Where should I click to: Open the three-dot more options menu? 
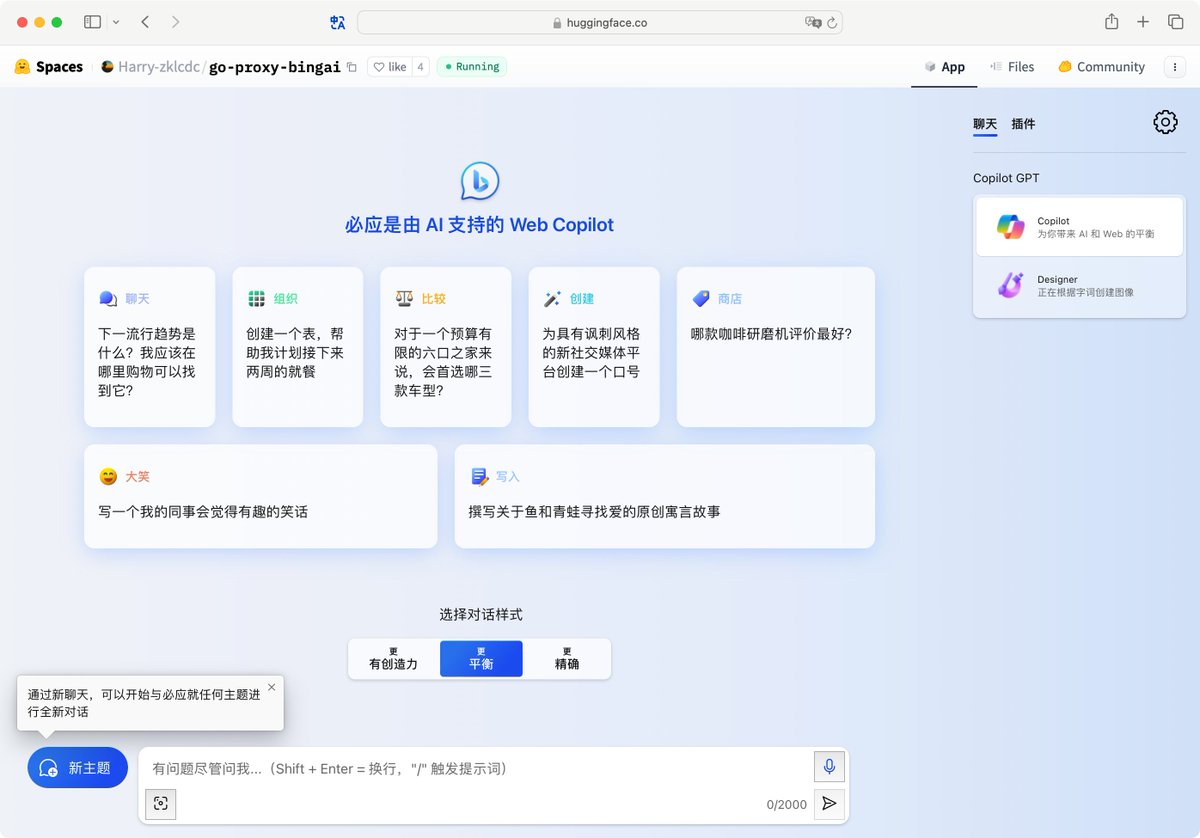pyautogui.click(x=1174, y=67)
